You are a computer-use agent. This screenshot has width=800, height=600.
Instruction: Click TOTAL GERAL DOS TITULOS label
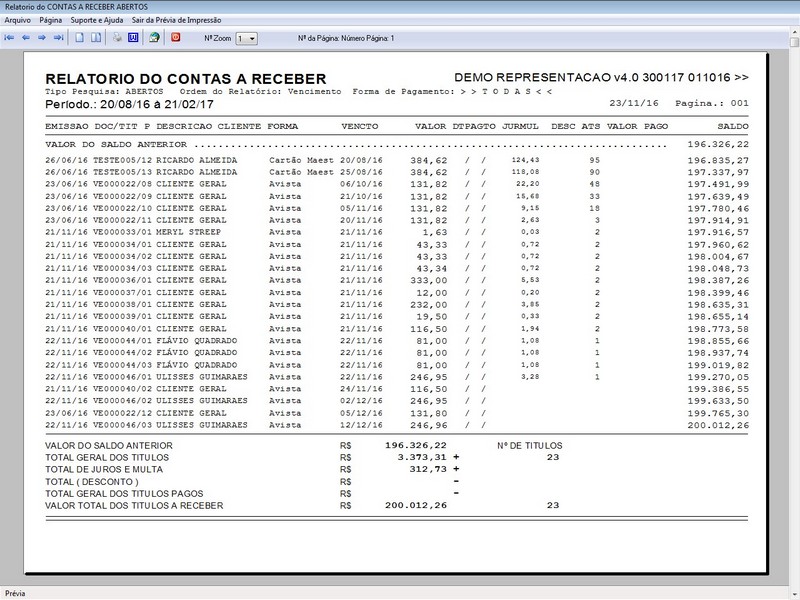(107, 458)
